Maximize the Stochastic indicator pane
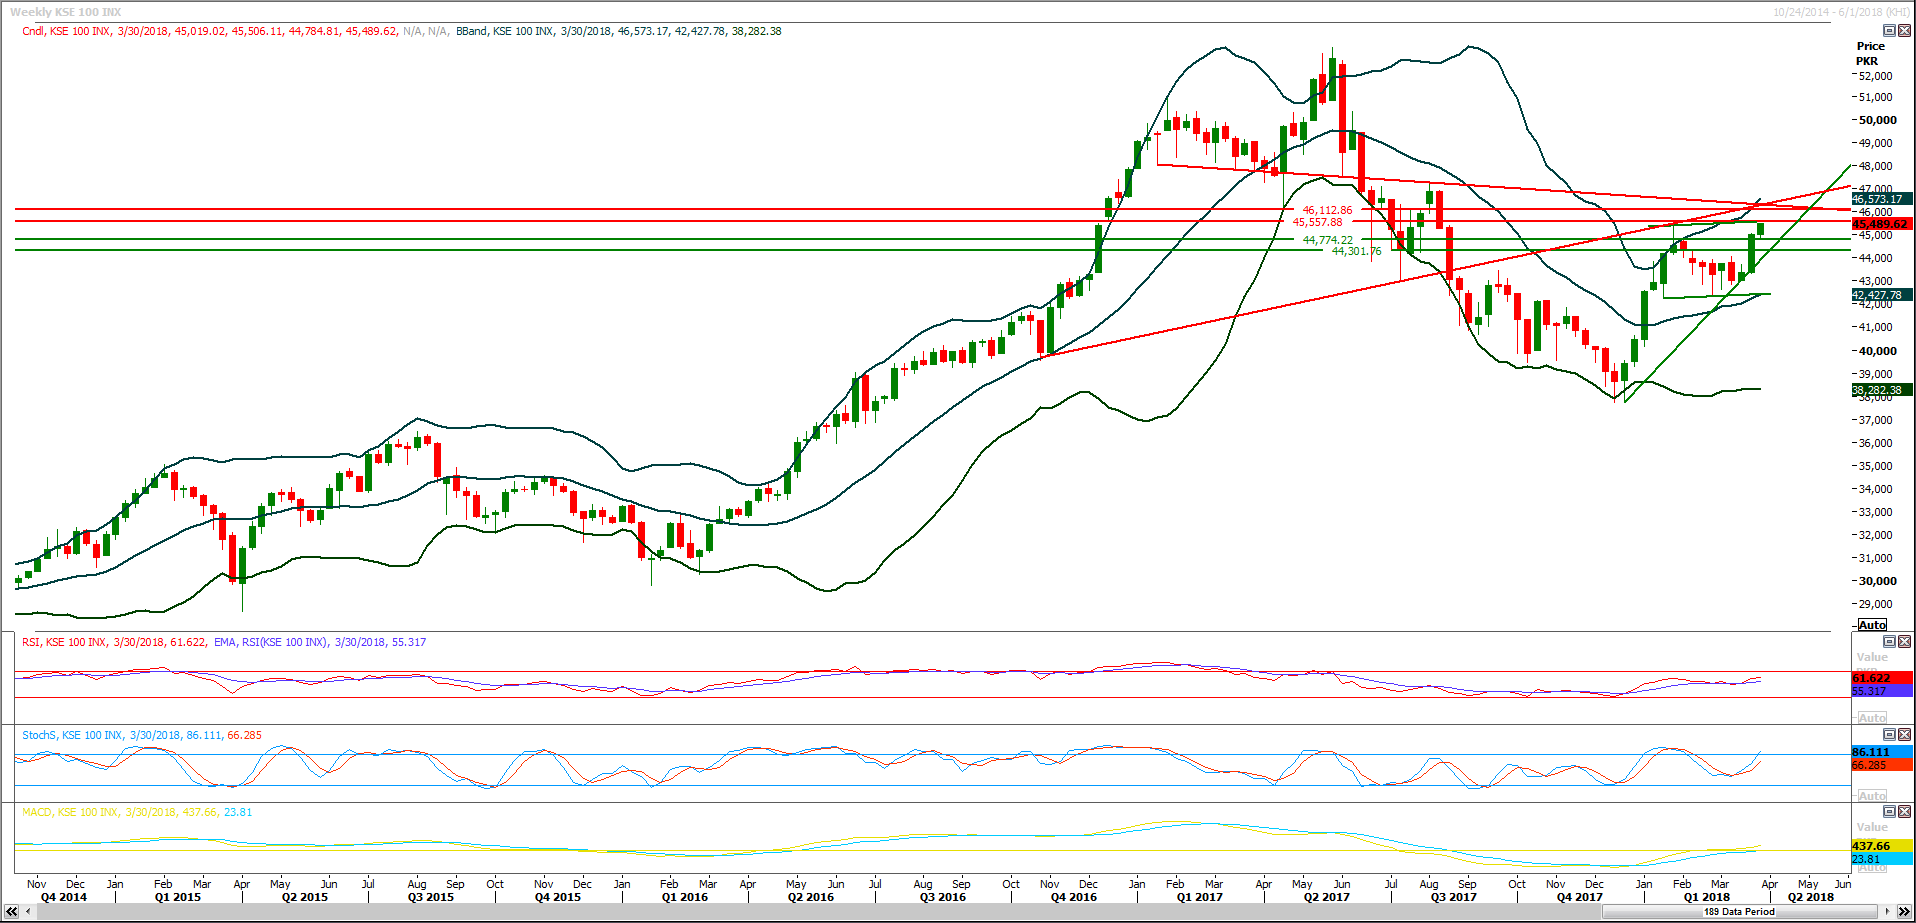This screenshot has height=923, width=1916. pyautogui.click(x=1889, y=735)
